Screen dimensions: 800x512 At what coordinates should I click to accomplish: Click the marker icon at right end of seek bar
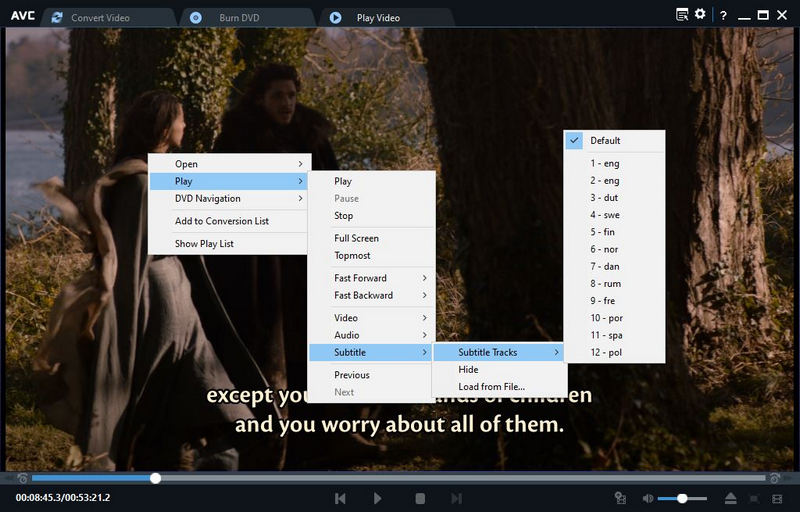pos(775,478)
